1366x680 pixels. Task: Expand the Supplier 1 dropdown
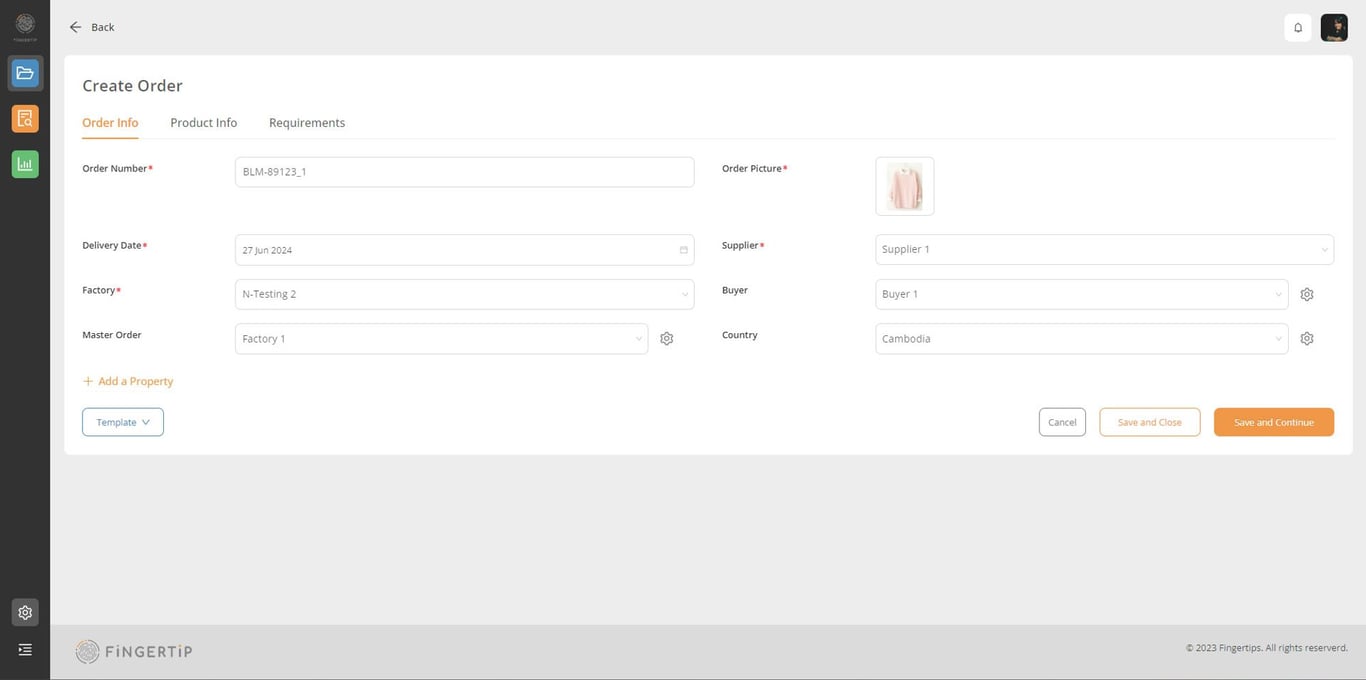[1104, 249]
